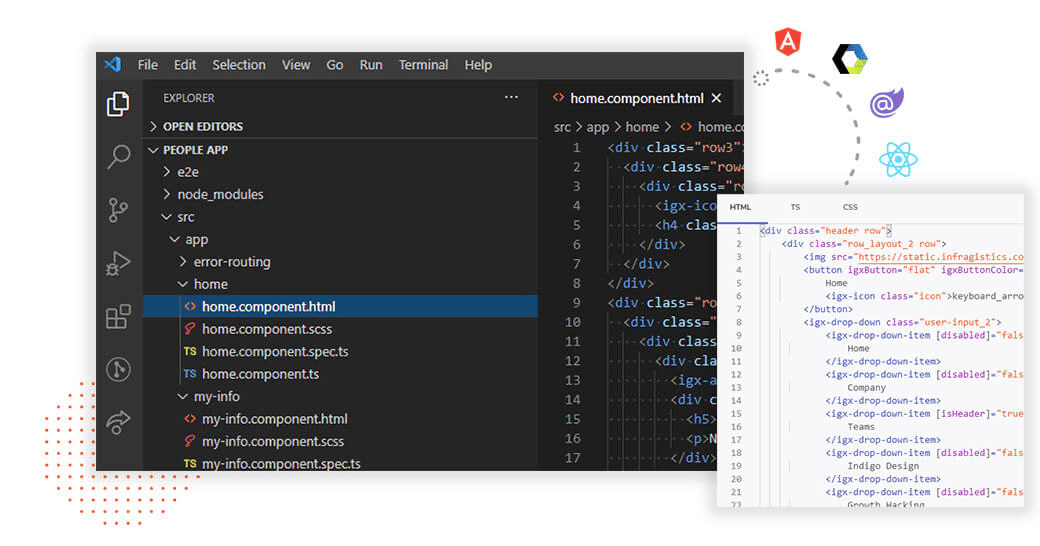Open the Search view in activity bar

click(119, 157)
